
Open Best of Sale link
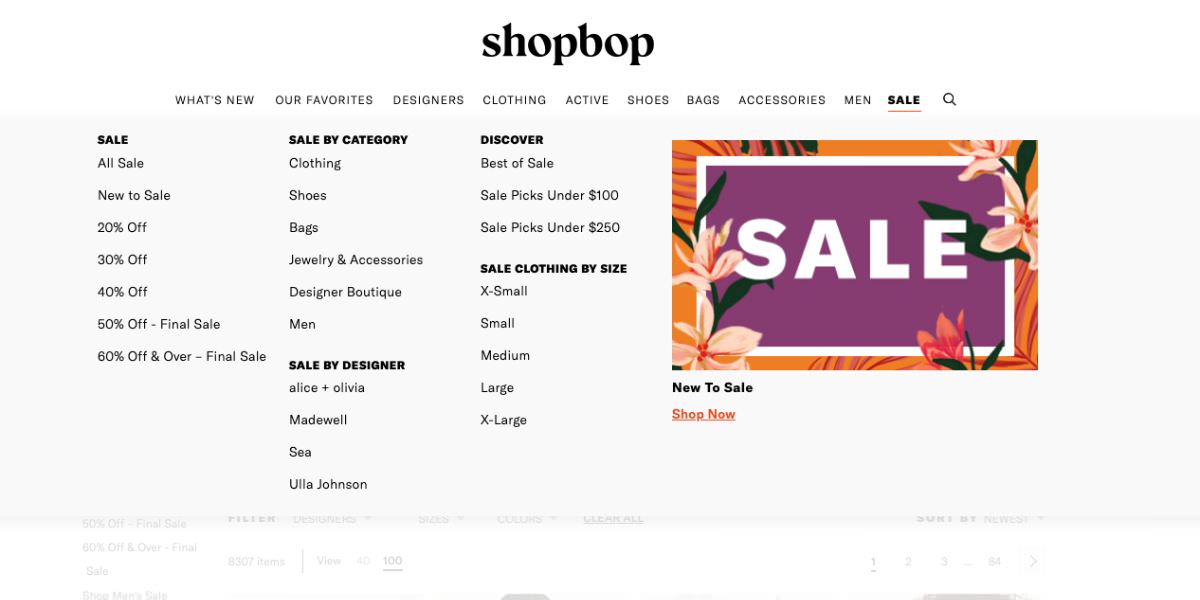517,163
